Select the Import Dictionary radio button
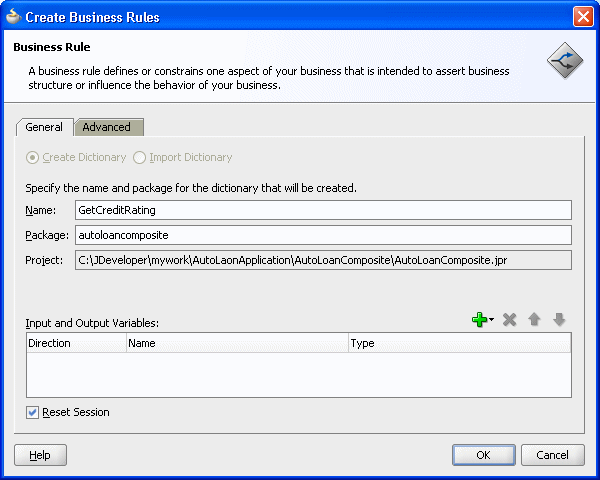600x480 pixels. (139, 157)
